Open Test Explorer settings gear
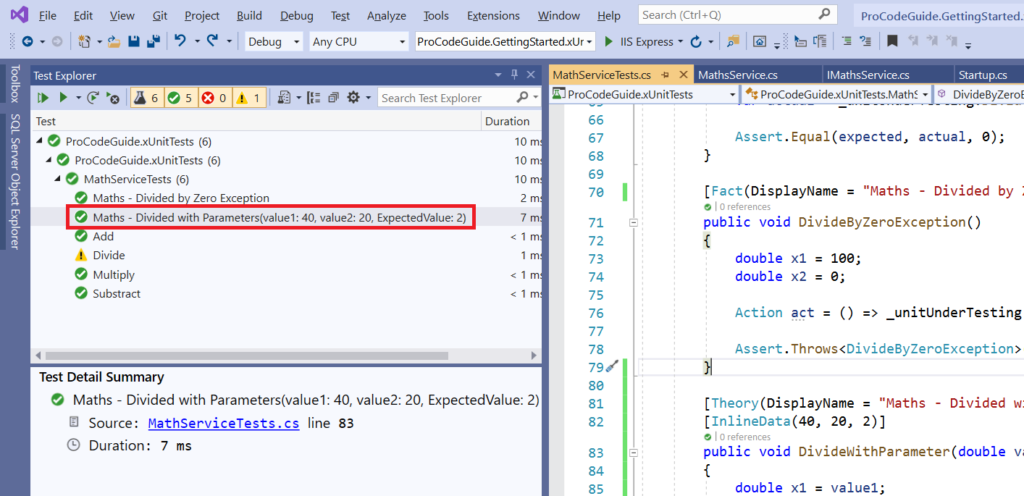The height and width of the screenshot is (496, 1024). (x=353, y=98)
